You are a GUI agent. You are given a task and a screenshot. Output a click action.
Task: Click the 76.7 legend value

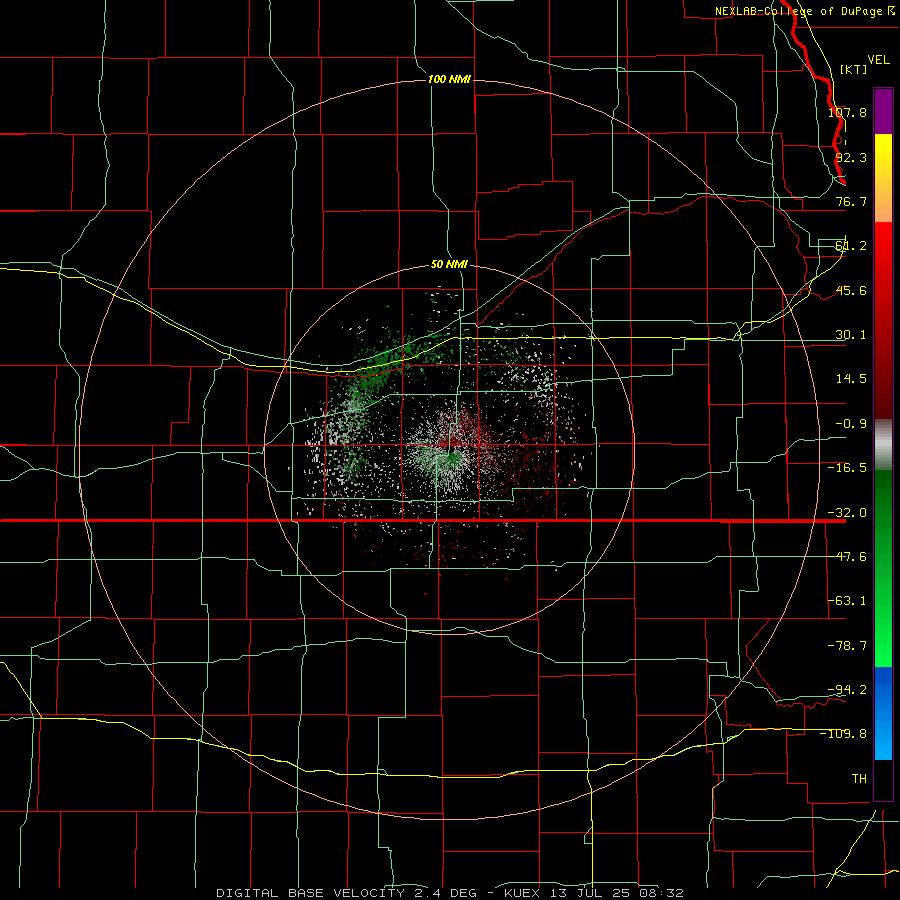pos(851,201)
